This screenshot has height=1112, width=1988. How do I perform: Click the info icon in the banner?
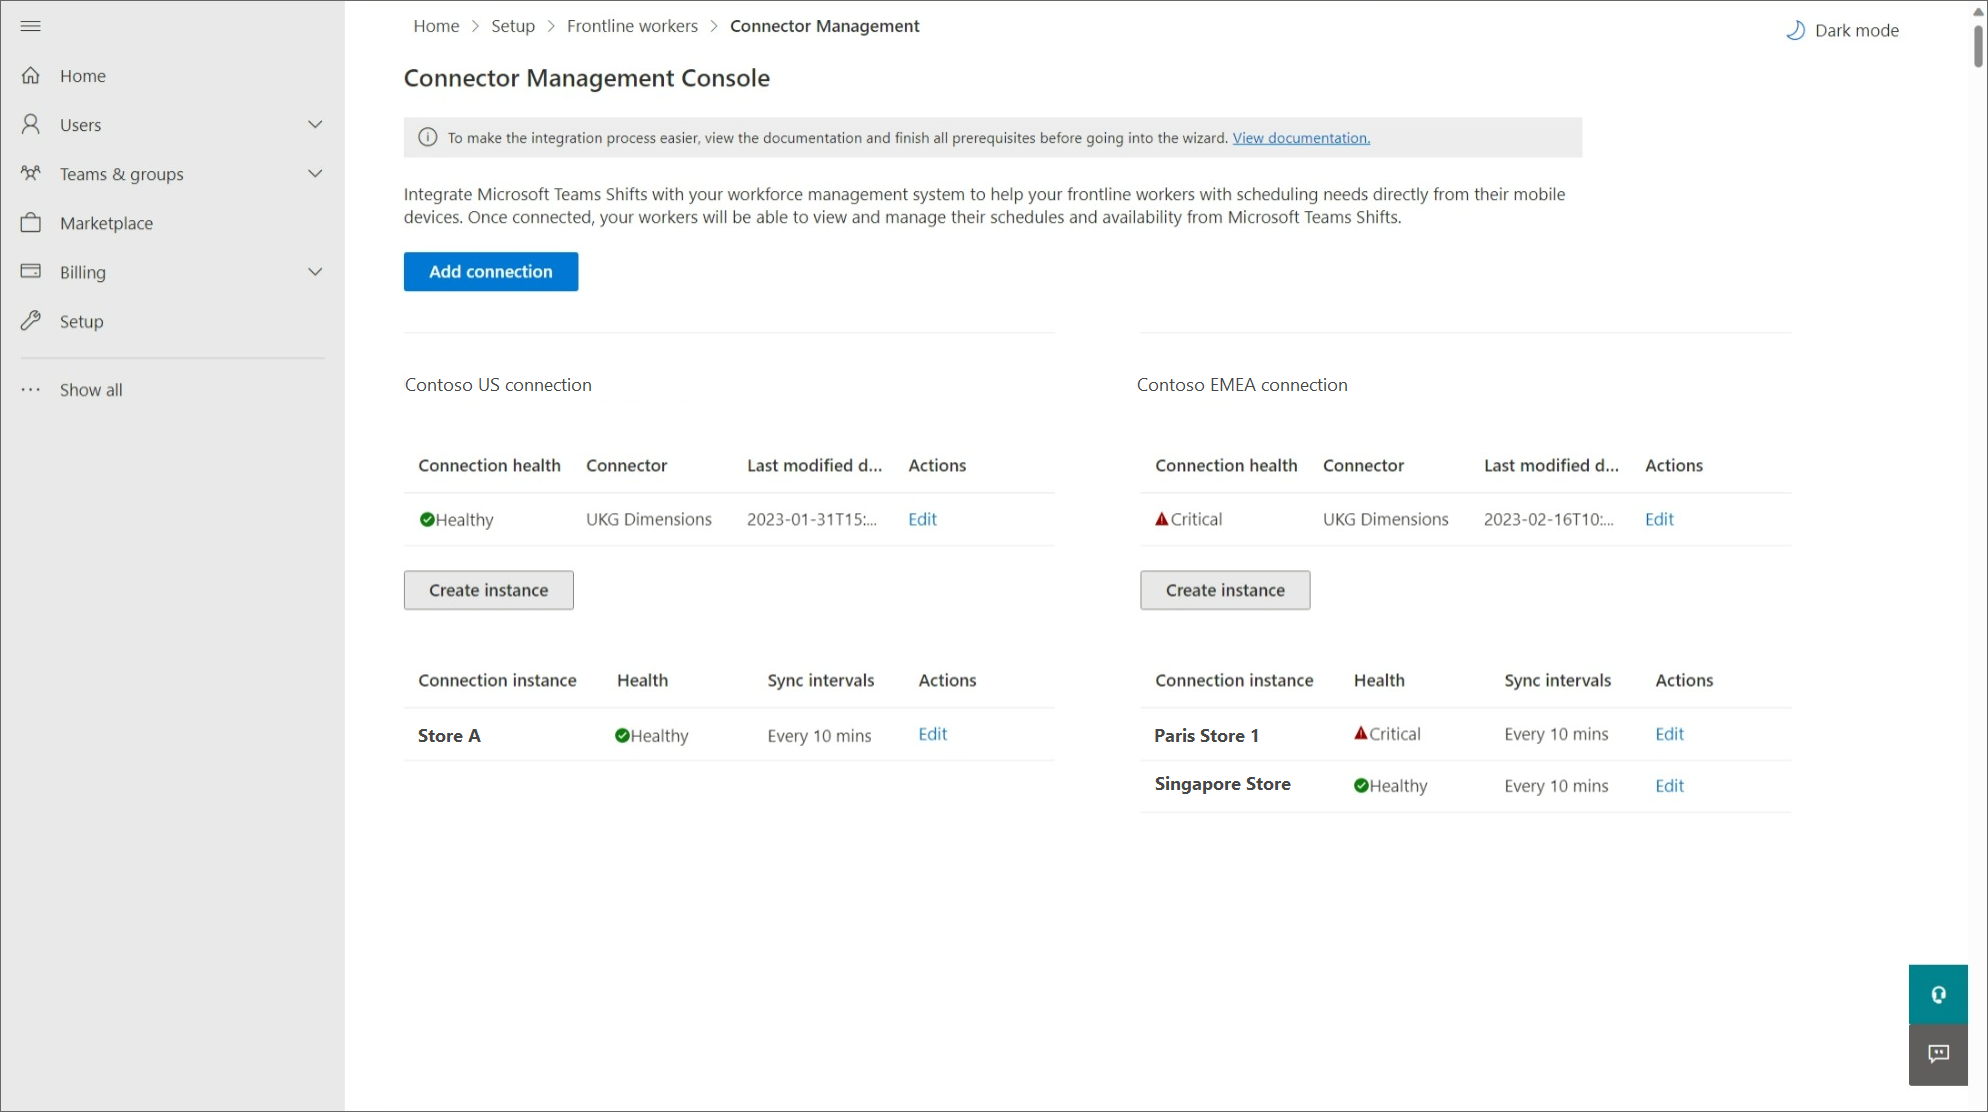[428, 138]
